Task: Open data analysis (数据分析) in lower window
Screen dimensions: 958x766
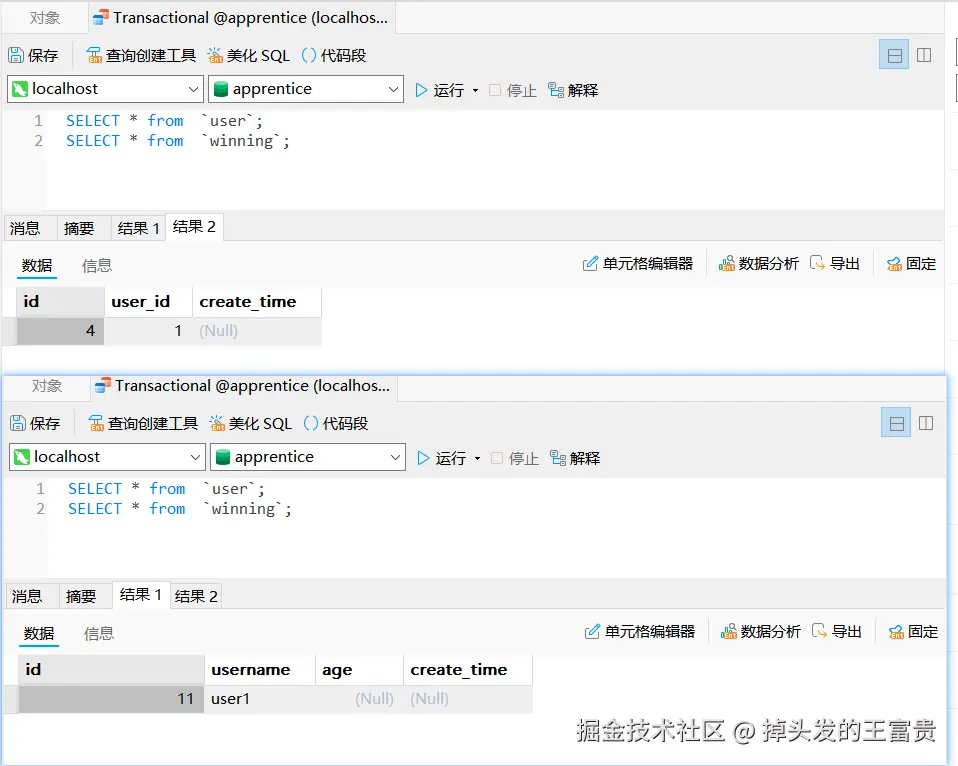Action: pyautogui.click(x=761, y=632)
